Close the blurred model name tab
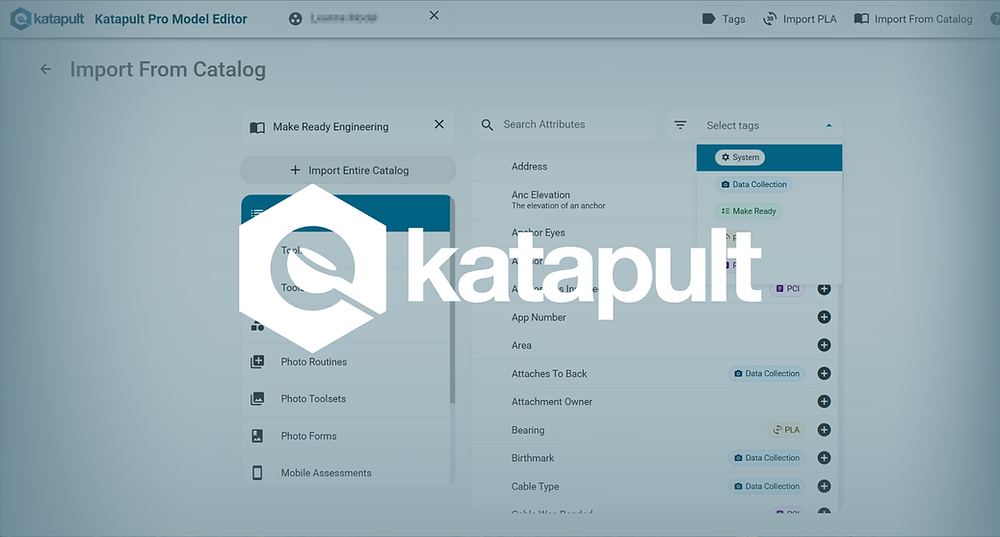 434,15
